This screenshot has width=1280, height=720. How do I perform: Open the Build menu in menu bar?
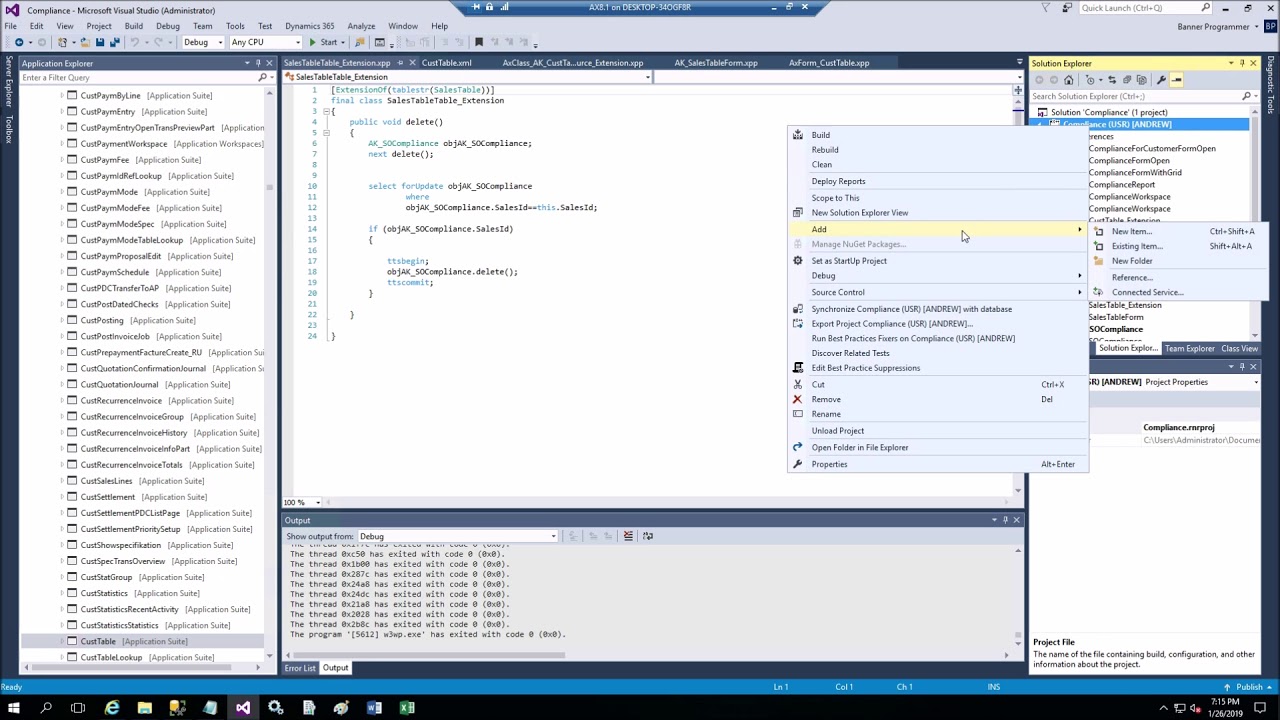(133, 26)
